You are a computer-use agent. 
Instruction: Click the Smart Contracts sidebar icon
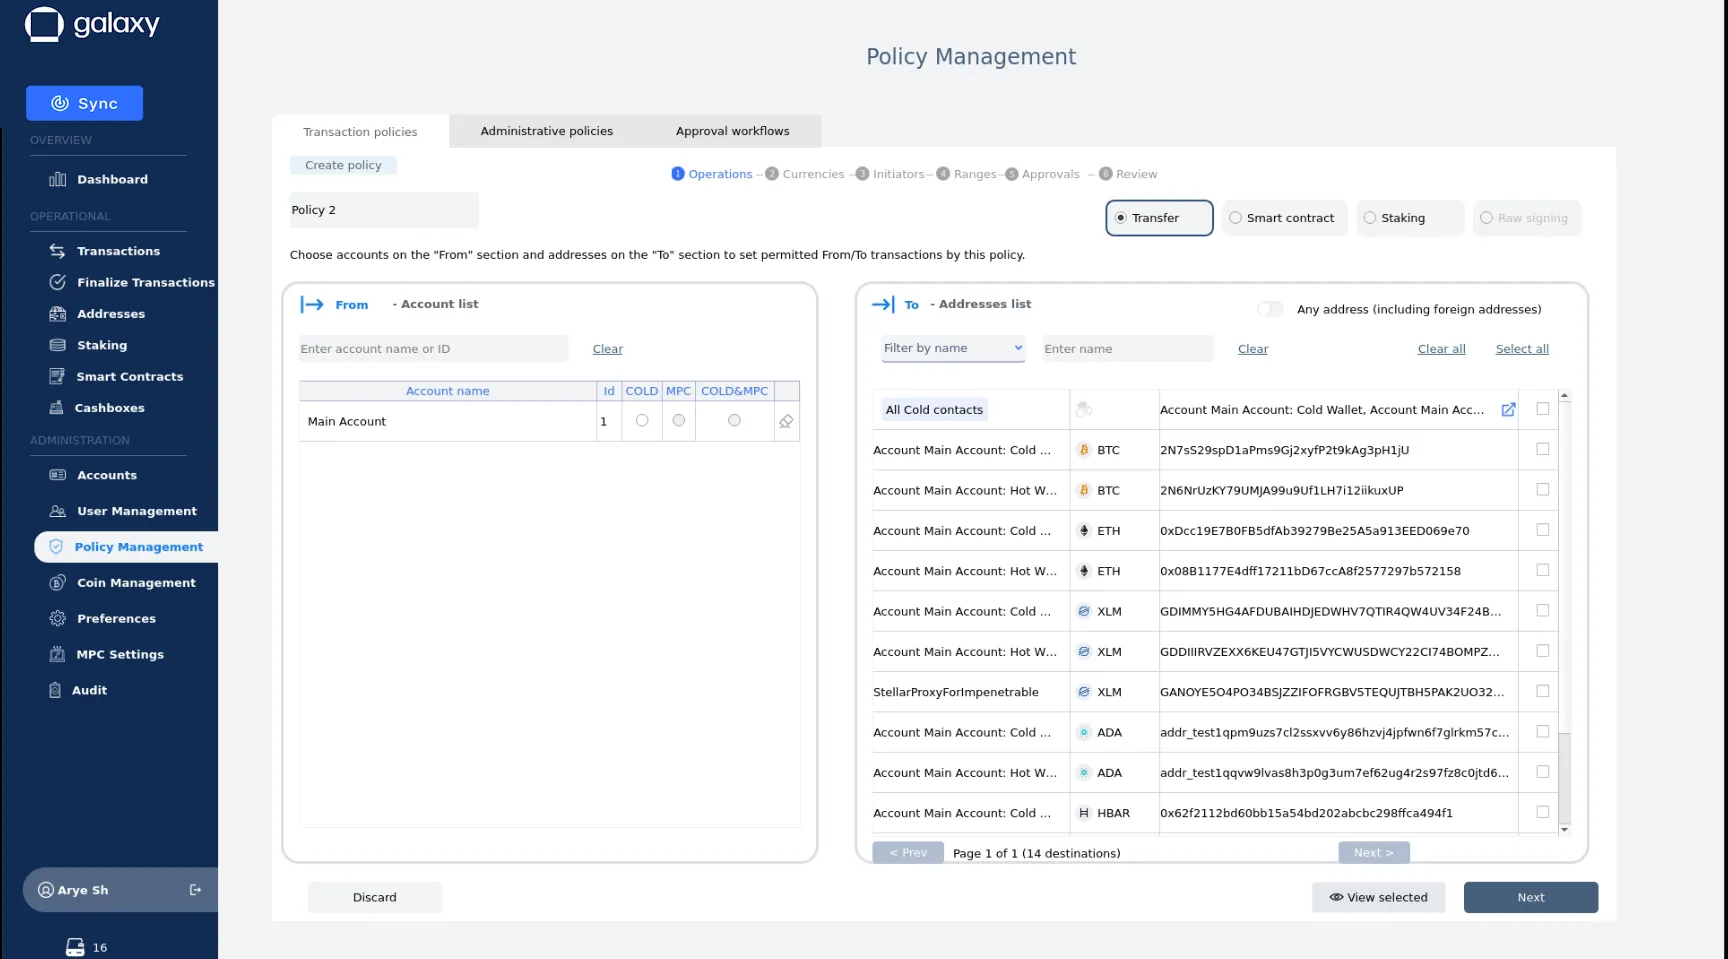pos(57,376)
